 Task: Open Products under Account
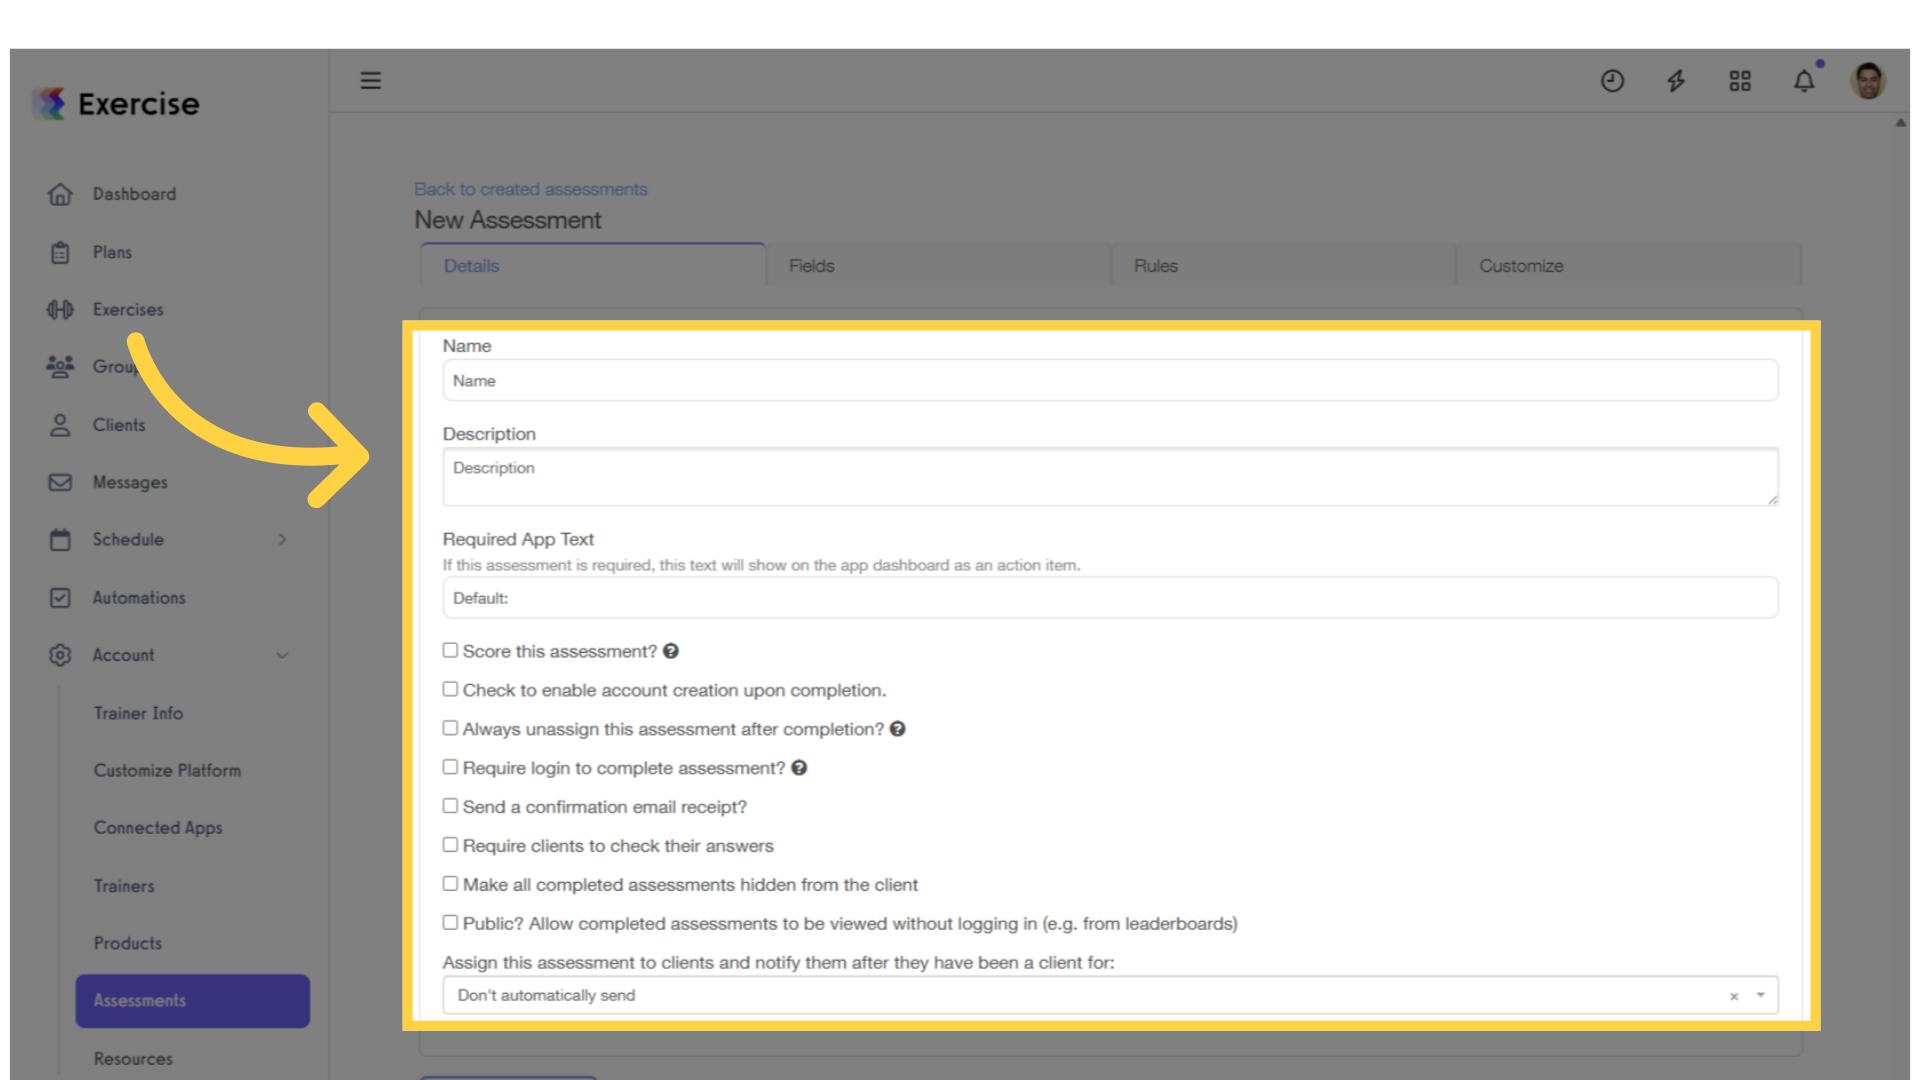[128, 943]
